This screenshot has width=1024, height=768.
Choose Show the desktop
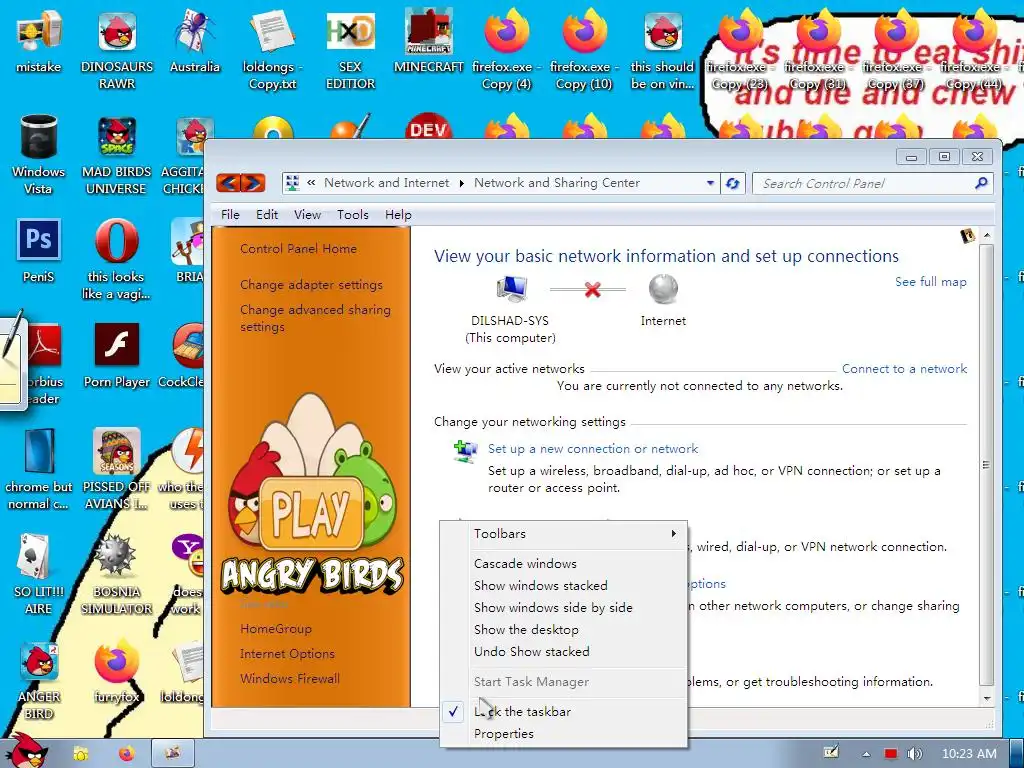point(526,630)
